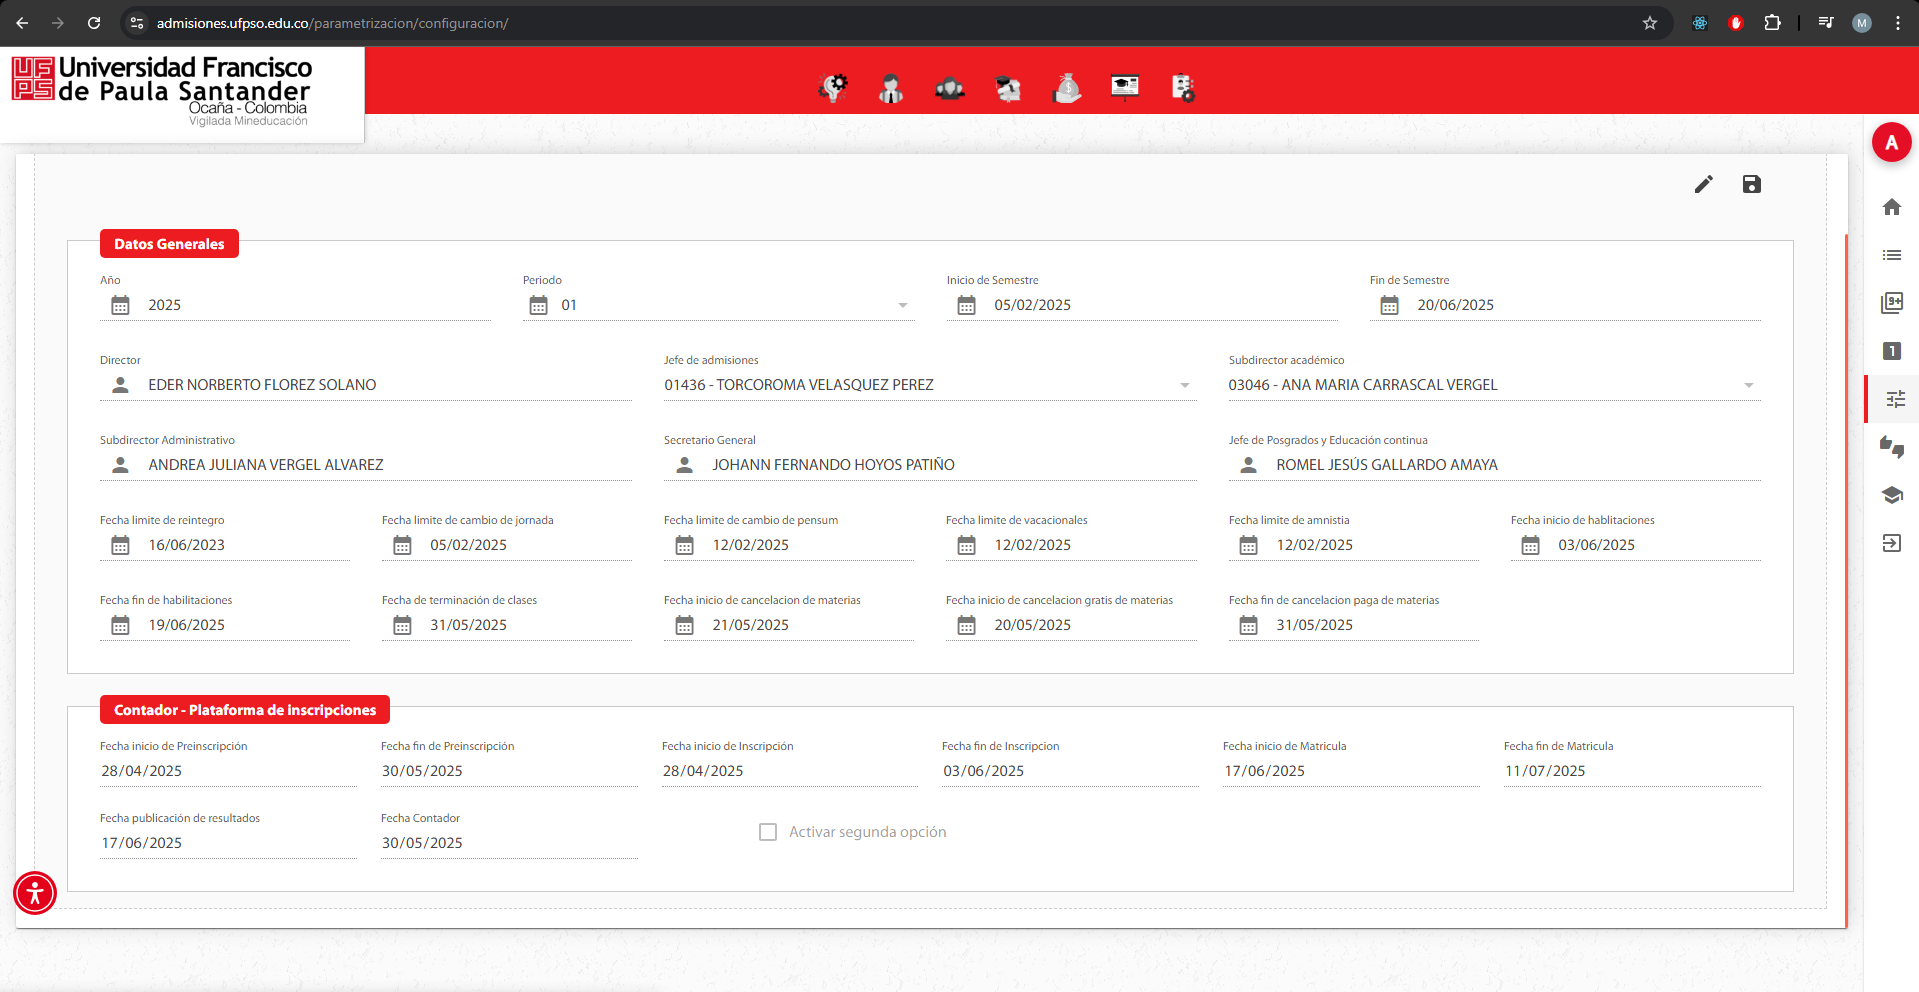This screenshot has height=992, width=1919.
Task: Go to home in the right sidebar
Action: click(x=1891, y=207)
